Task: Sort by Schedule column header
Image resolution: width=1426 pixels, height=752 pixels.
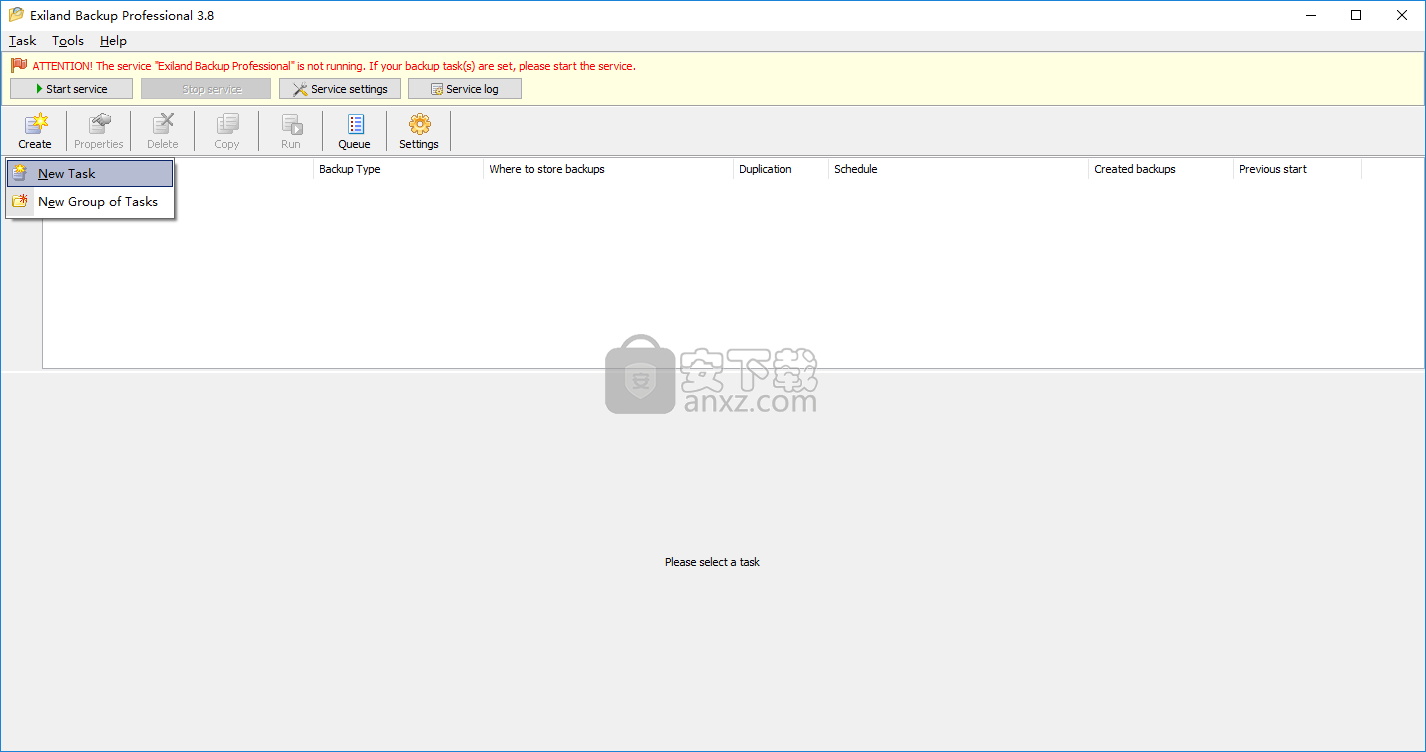Action: pyautogui.click(x=958, y=169)
